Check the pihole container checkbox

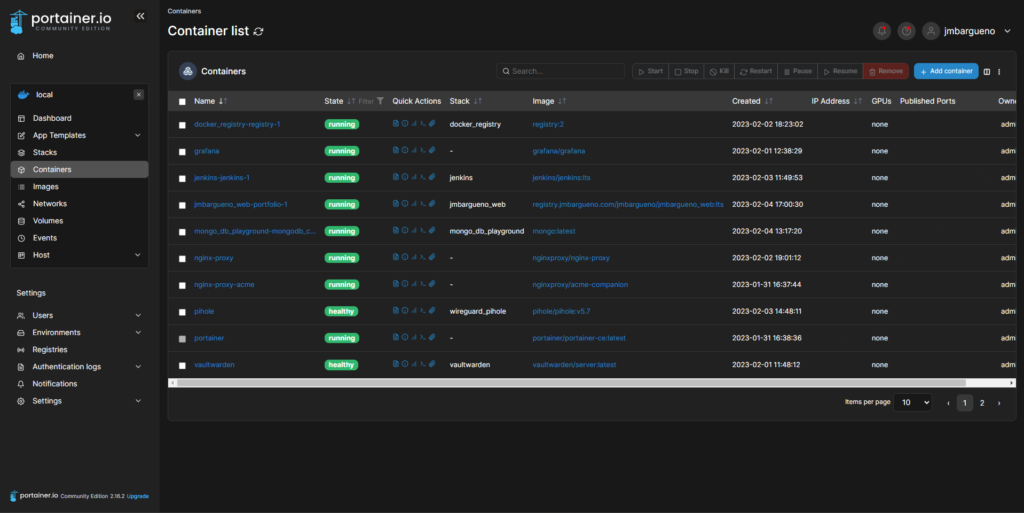click(x=182, y=312)
